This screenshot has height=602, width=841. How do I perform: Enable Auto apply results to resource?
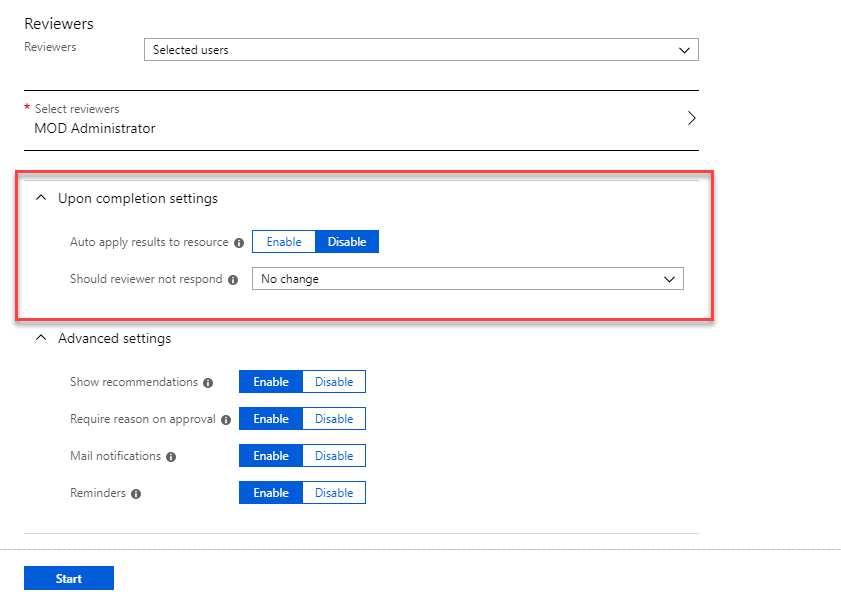tap(284, 241)
